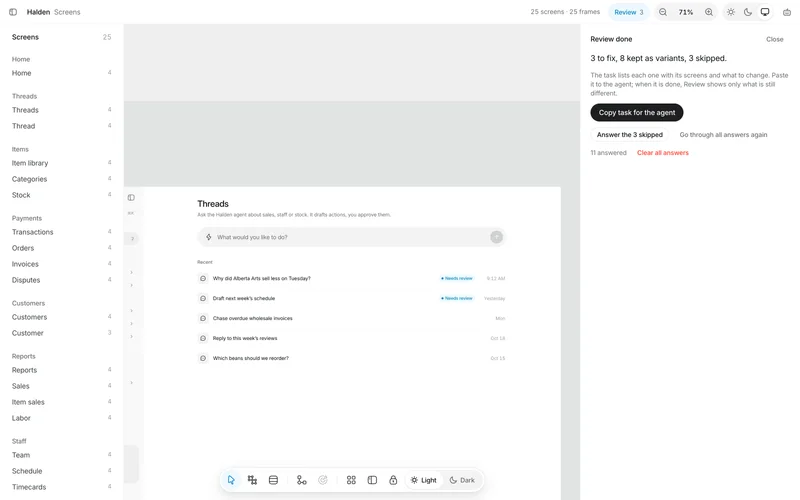Select the system theme monitor icon
800x500 pixels.
click(x=765, y=12)
